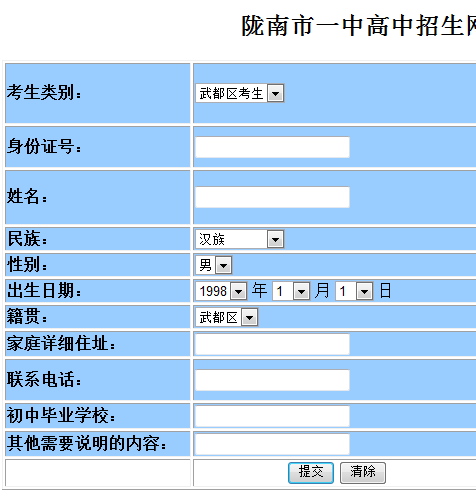
Task: Expand the birth month dropdown before 月
Action: point(291,291)
